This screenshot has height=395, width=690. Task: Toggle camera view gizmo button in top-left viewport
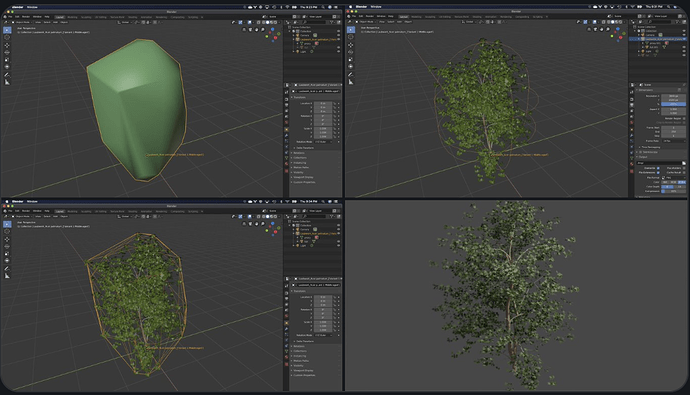250,29
